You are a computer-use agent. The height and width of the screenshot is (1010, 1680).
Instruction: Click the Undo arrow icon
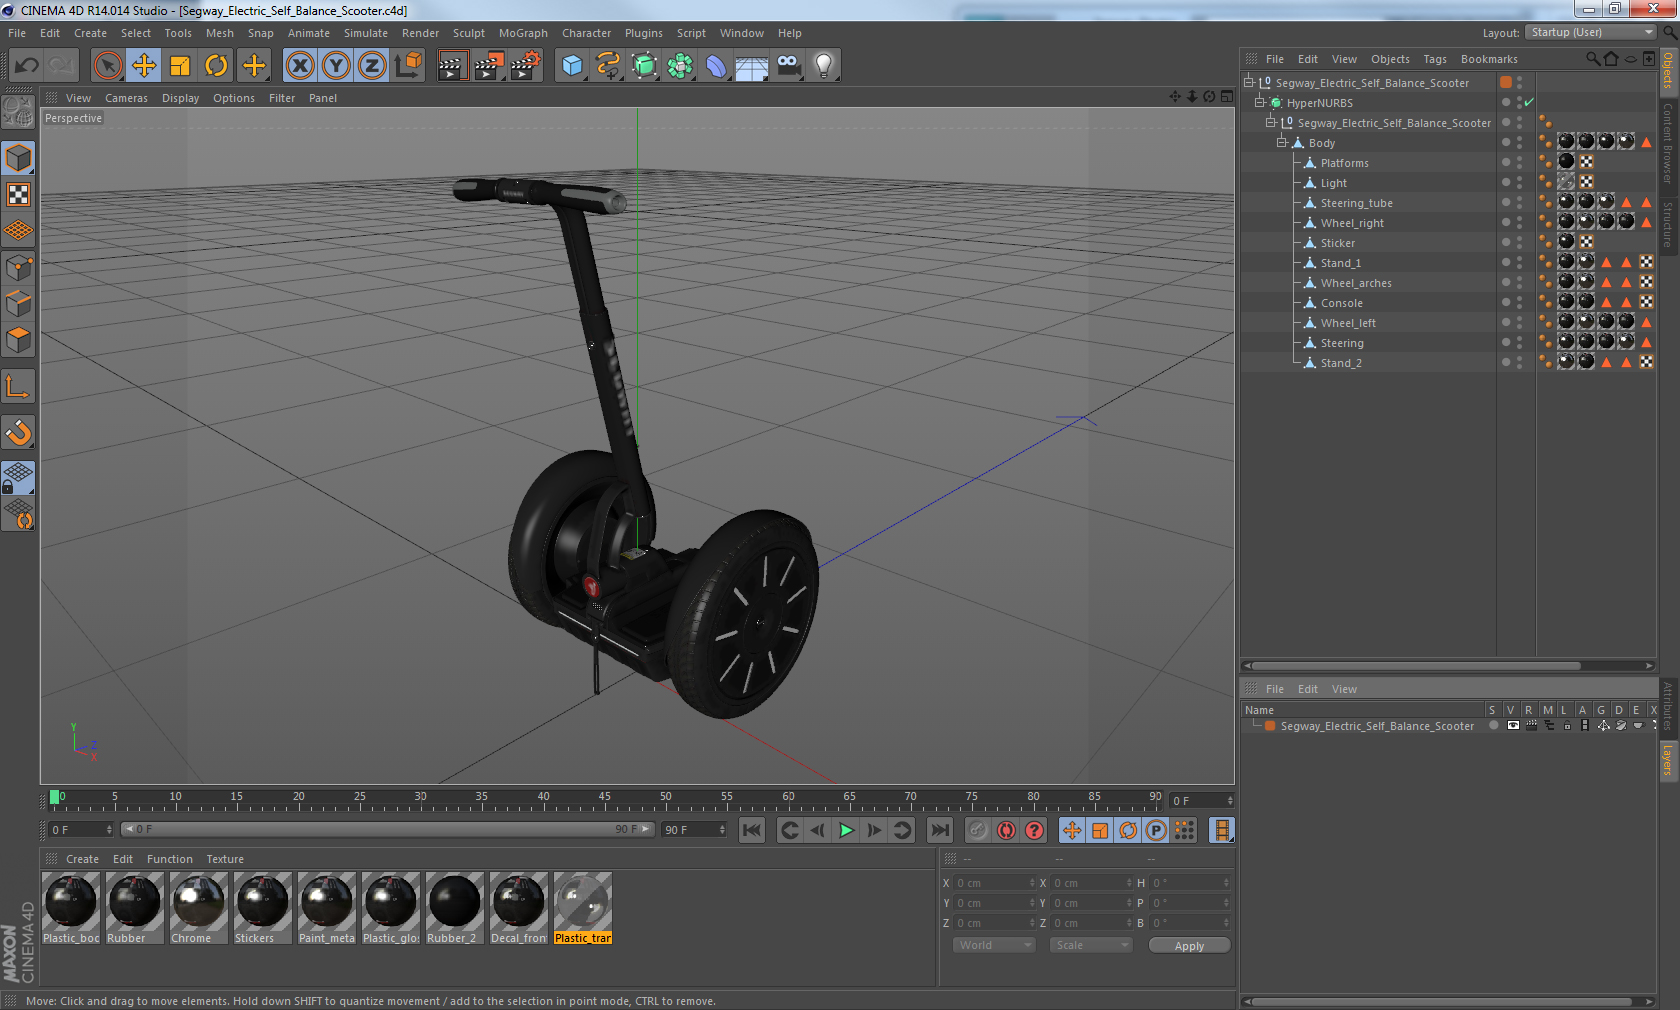(x=27, y=66)
